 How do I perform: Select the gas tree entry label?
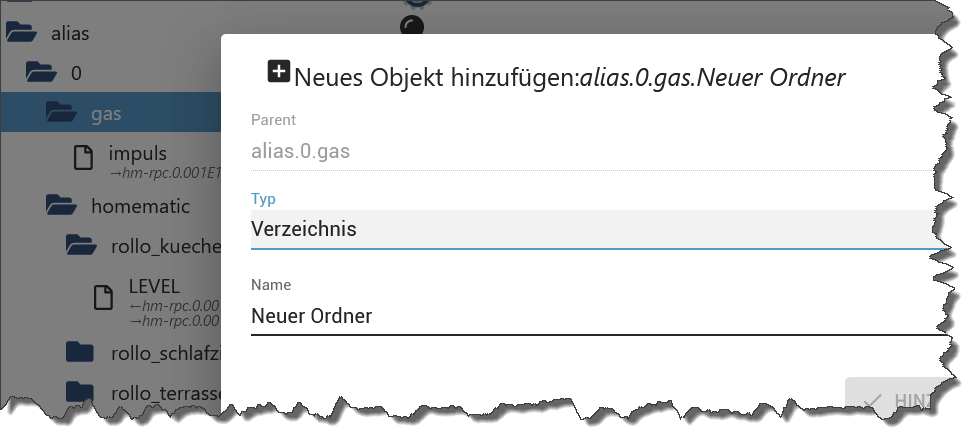(106, 114)
